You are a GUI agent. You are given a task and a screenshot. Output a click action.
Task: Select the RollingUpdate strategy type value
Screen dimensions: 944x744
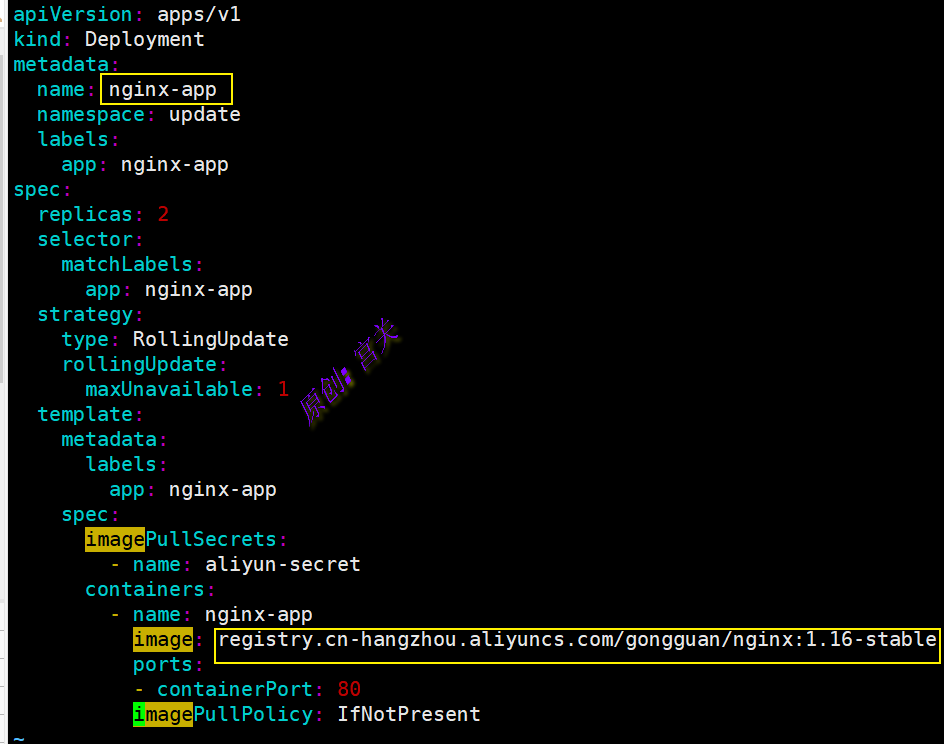pyautogui.click(x=210, y=339)
